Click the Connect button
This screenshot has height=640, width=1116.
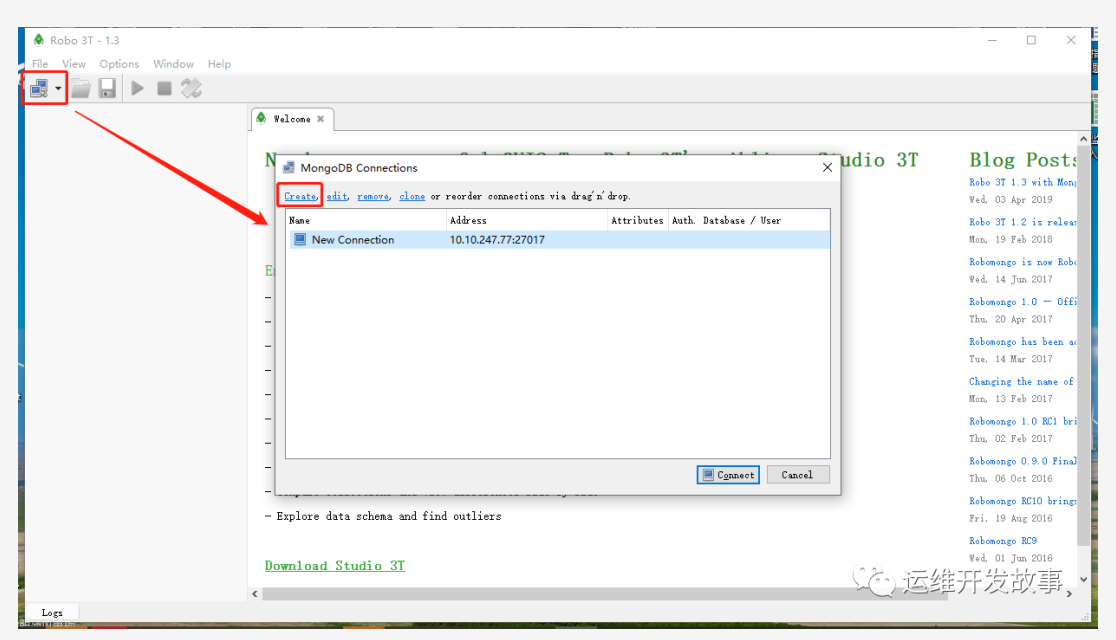728,475
